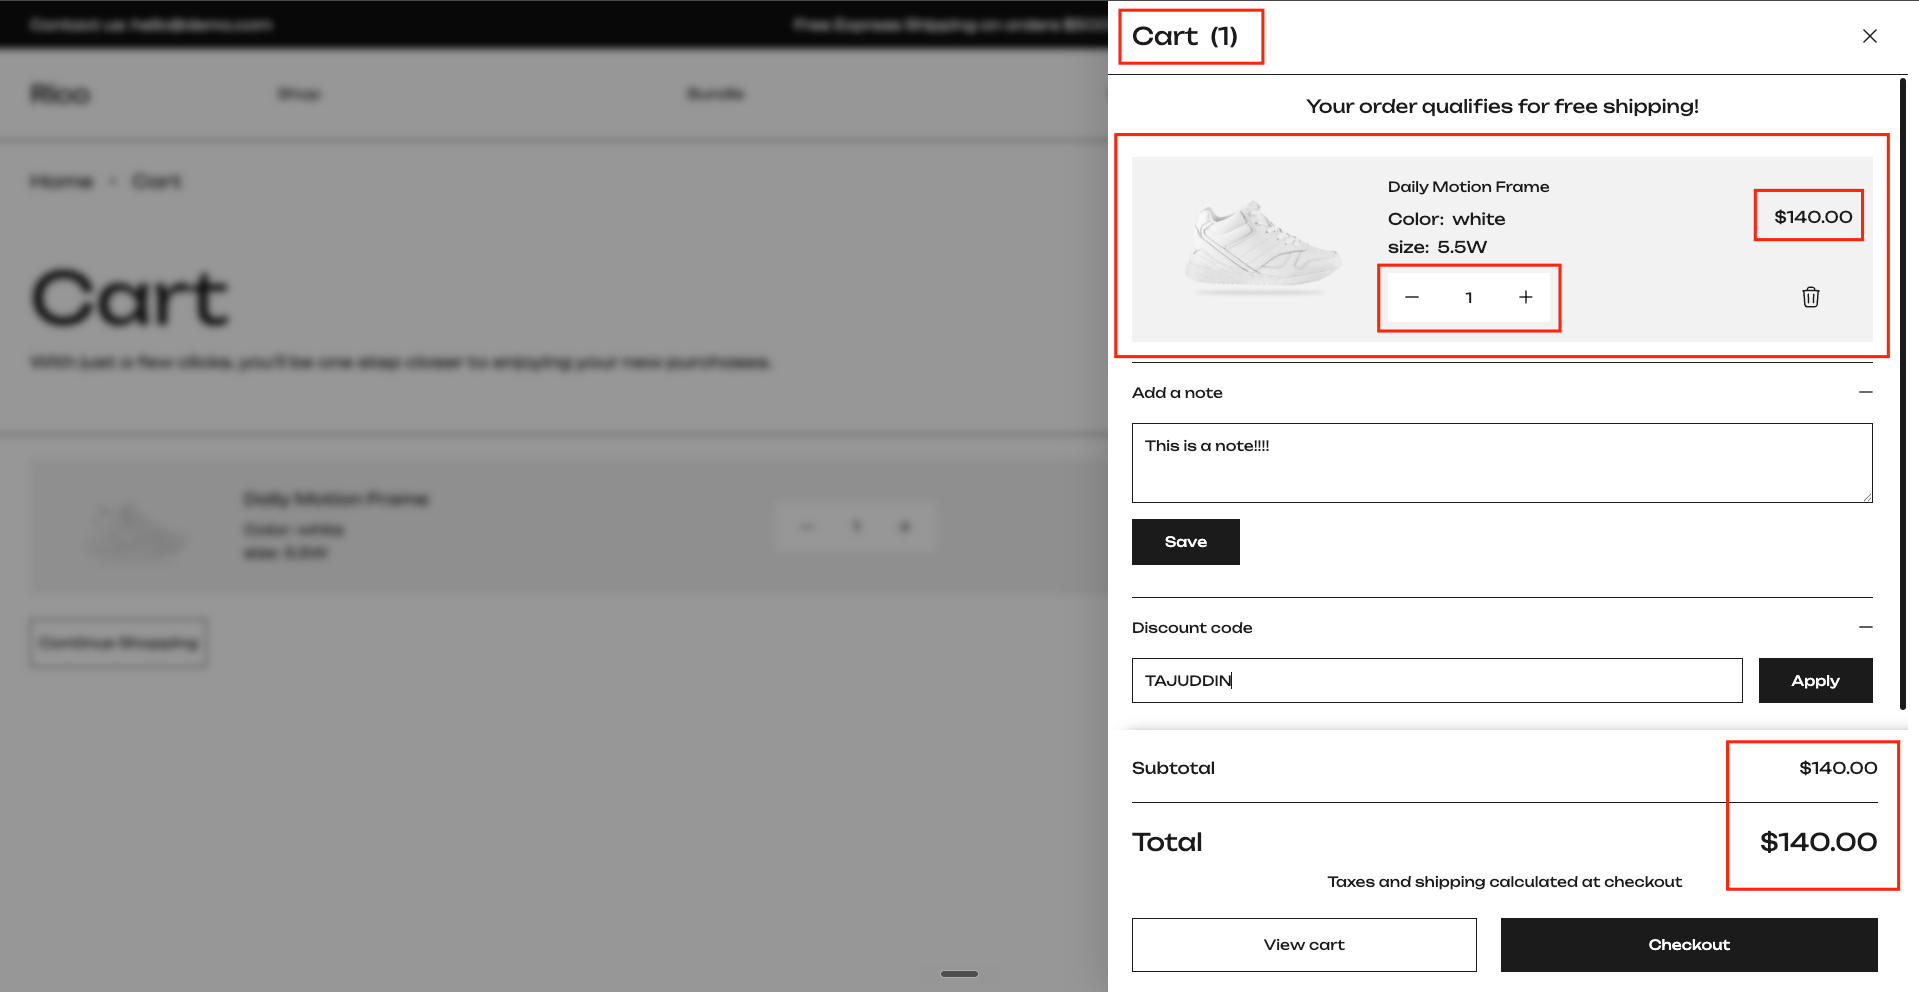Screen dimensions: 1919x992
Task: Apply the discount code
Action: pyautogui.click(x=1815, y=680)
